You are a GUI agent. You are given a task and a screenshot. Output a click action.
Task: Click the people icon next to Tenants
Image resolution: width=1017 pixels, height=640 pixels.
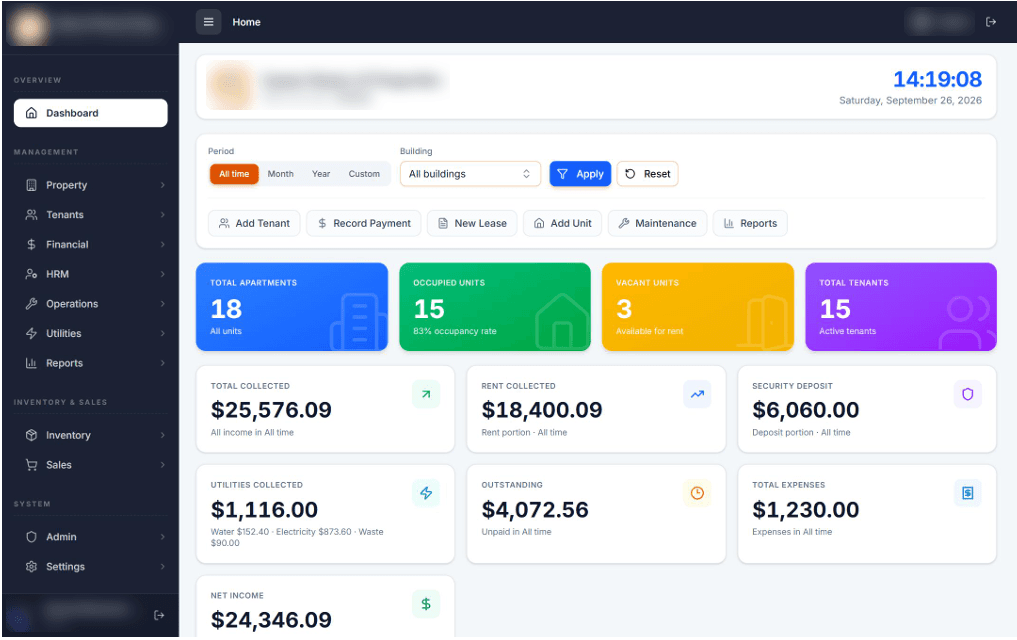pyautogui.click(x=31, y=215)
